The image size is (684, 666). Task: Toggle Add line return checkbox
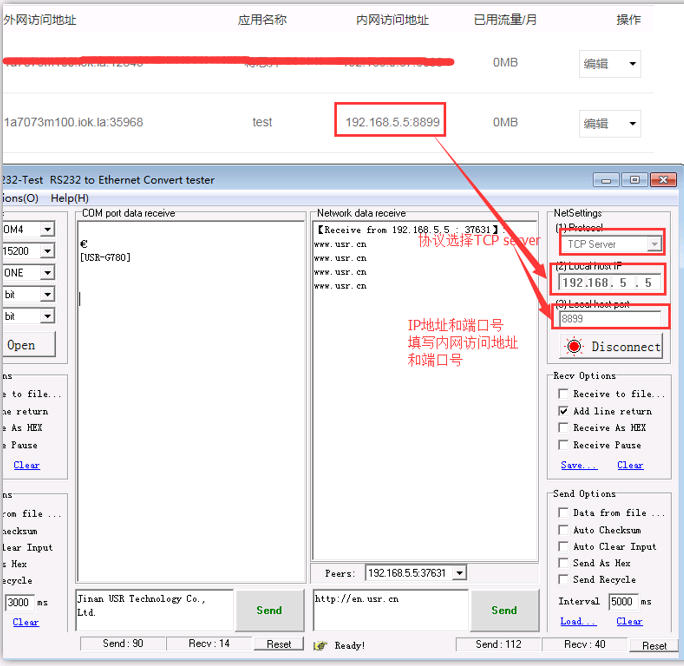click(x=564, y=411)
